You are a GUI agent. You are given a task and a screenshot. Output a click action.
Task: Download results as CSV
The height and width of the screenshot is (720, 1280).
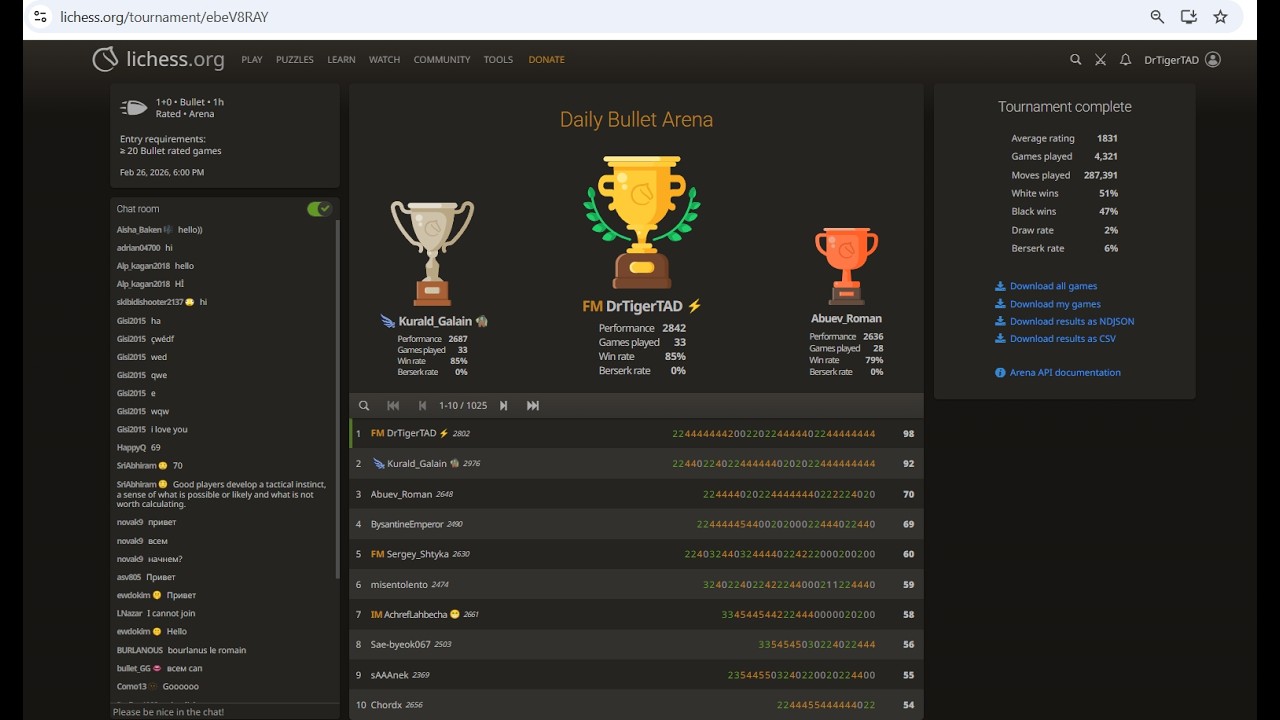1062,339
